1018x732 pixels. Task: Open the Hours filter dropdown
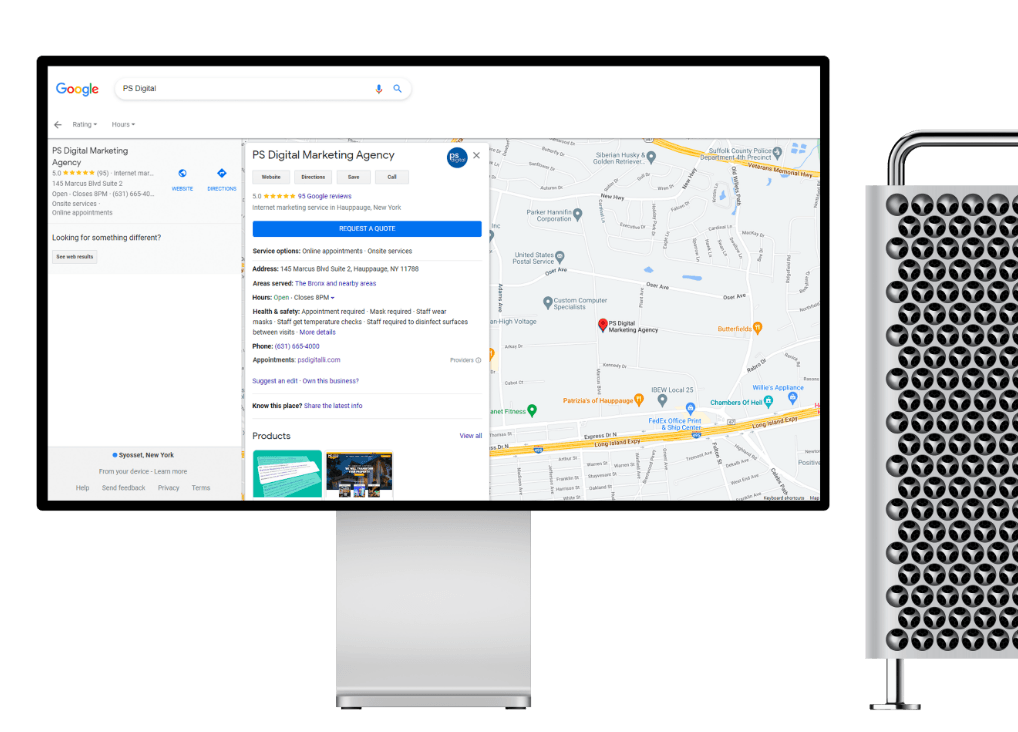(x=123, y=125)
